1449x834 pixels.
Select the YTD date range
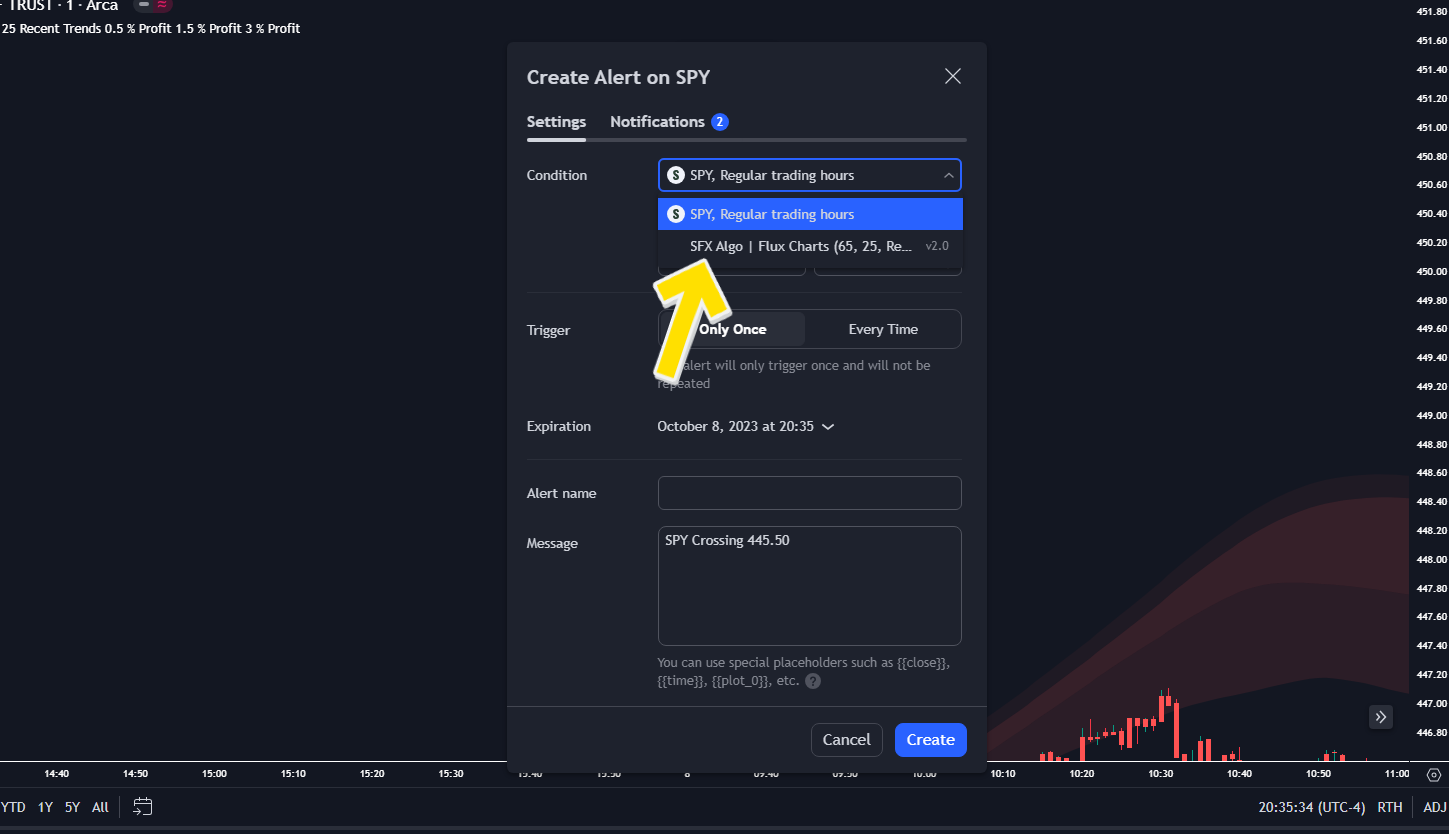(x=13, y=807)
